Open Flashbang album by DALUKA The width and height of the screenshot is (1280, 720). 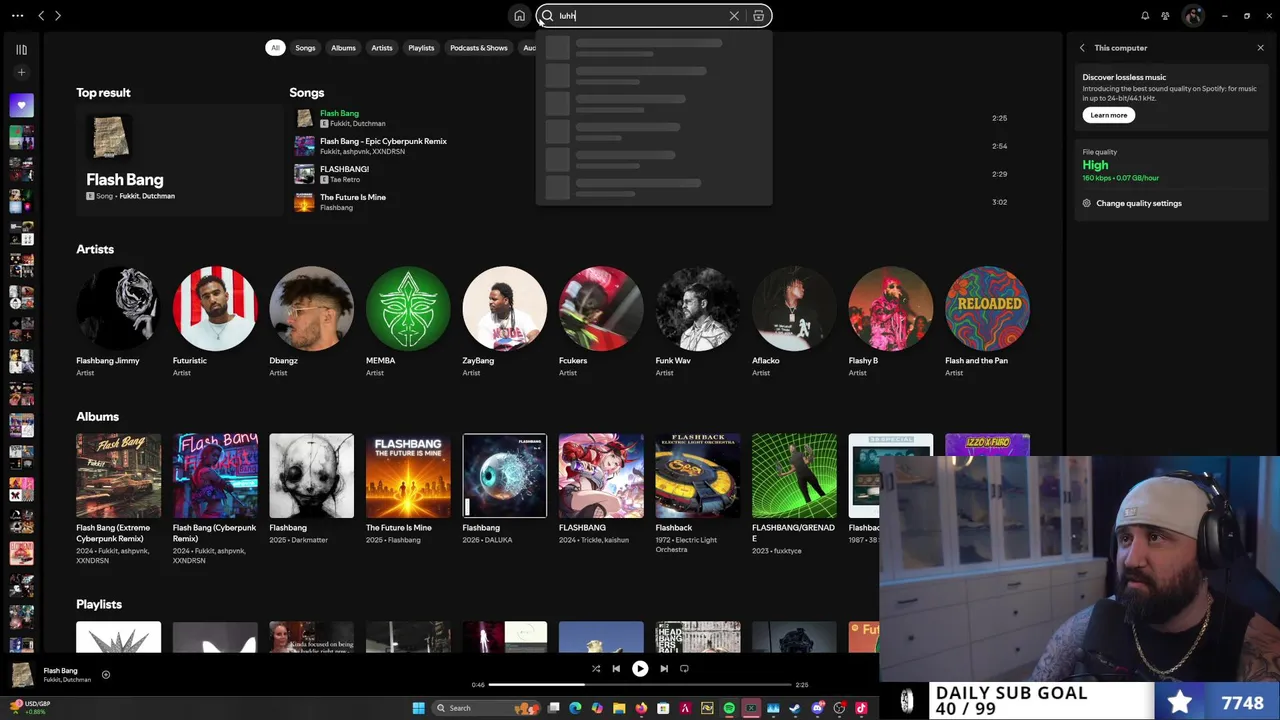coord(505,490)
